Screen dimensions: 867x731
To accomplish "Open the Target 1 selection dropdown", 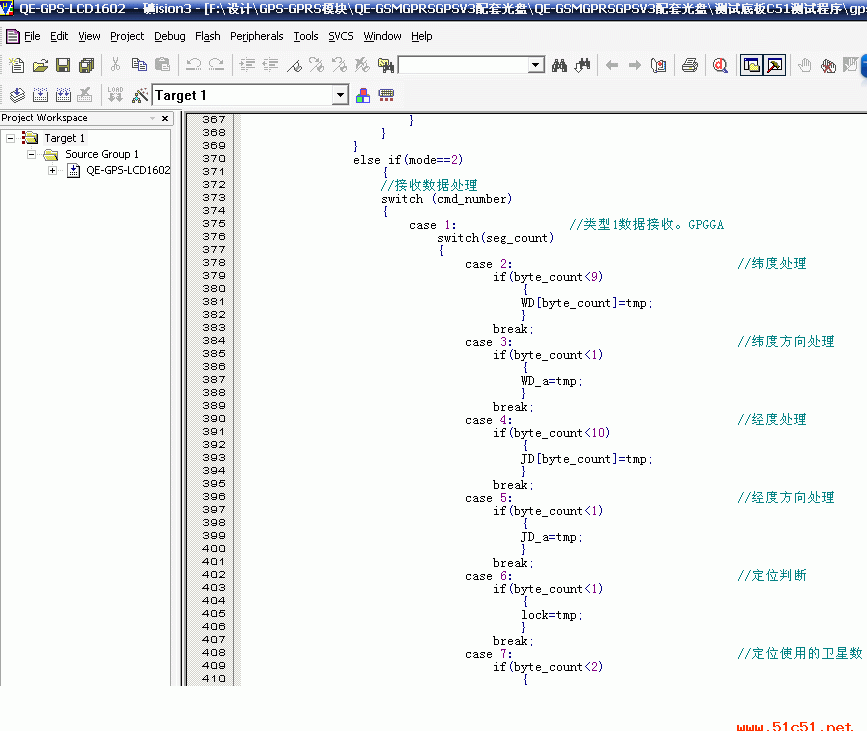I will [340, 95].
